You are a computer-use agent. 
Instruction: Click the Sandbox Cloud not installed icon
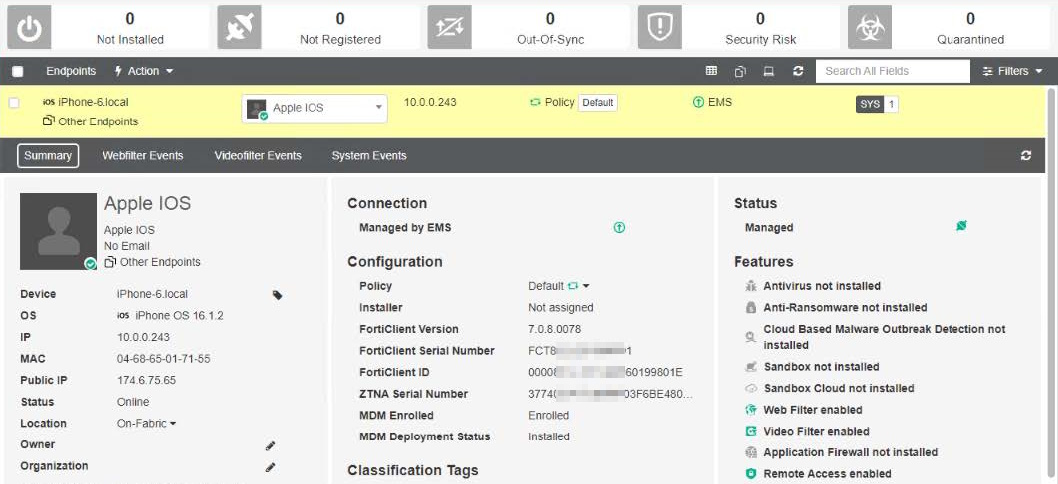(x=751, y=389)
